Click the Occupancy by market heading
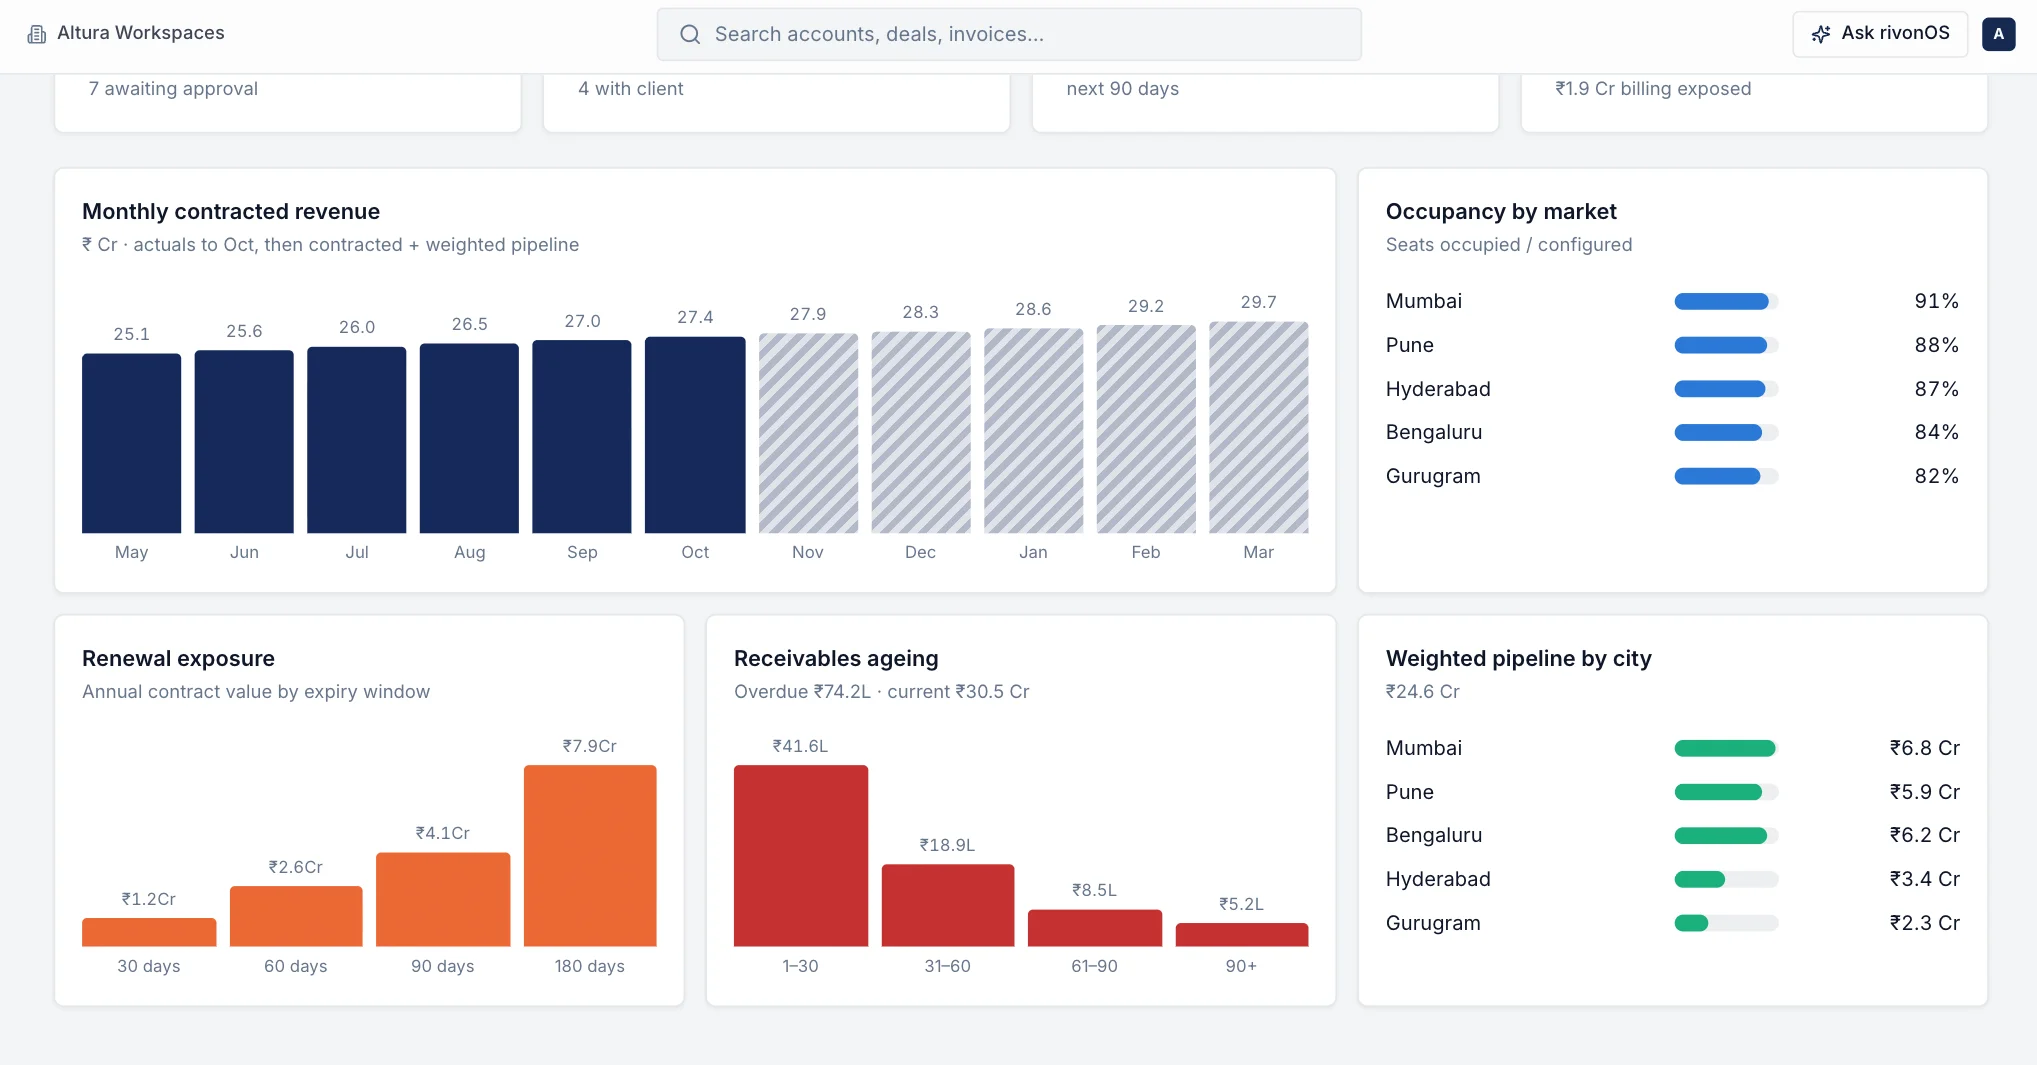 (1501, 211)
